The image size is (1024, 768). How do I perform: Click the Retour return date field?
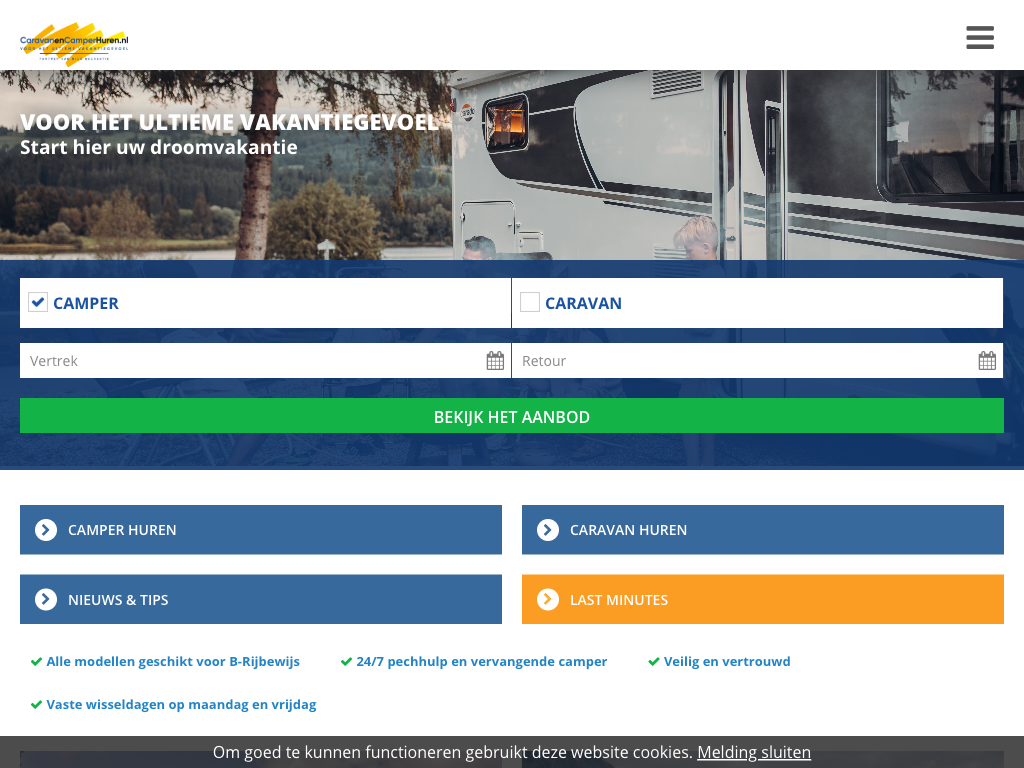pos(740,361)
